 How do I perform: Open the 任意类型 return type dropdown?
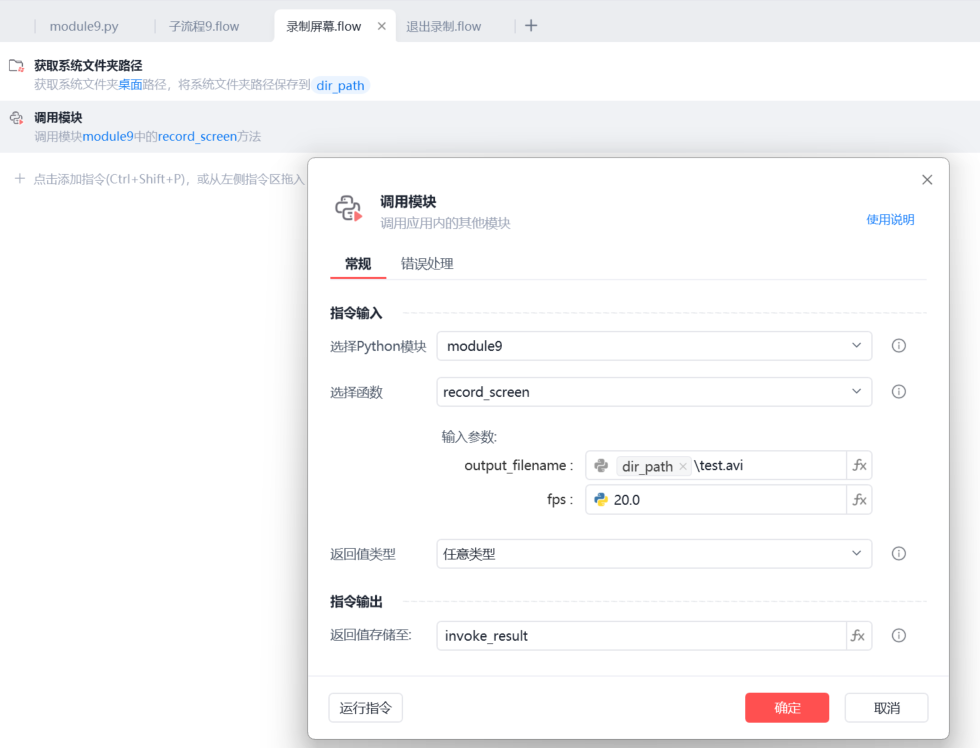point(654,554)
